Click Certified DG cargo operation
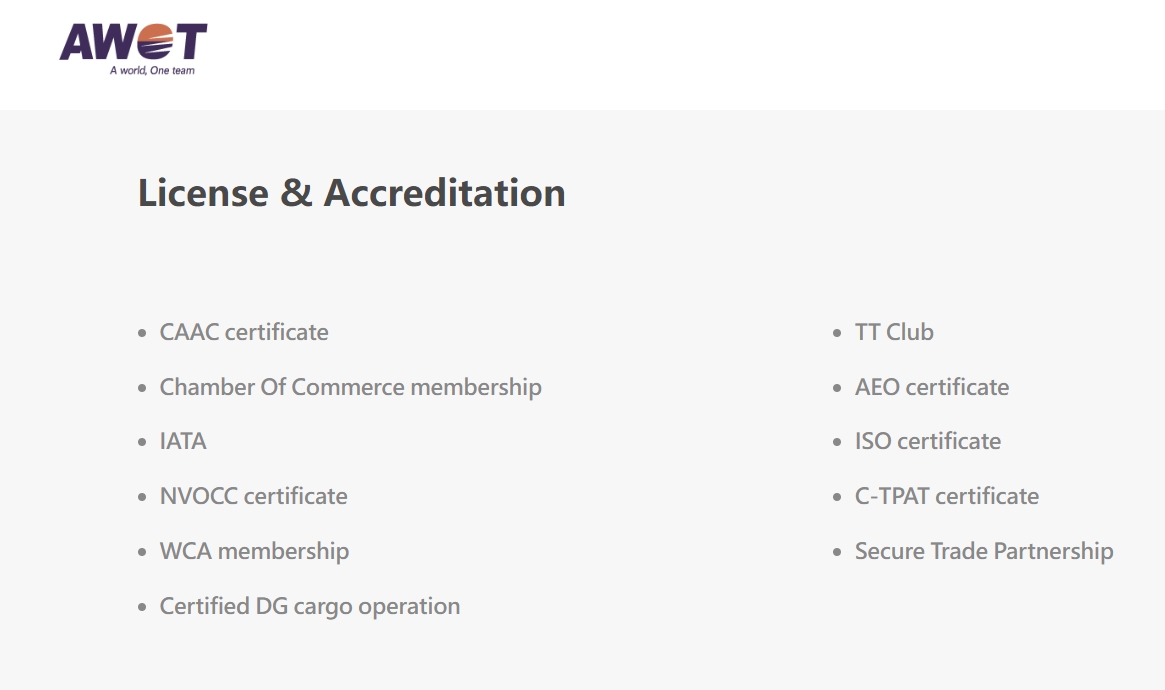The width and height of the screenshot is (1165, 690). pos(310,606)
